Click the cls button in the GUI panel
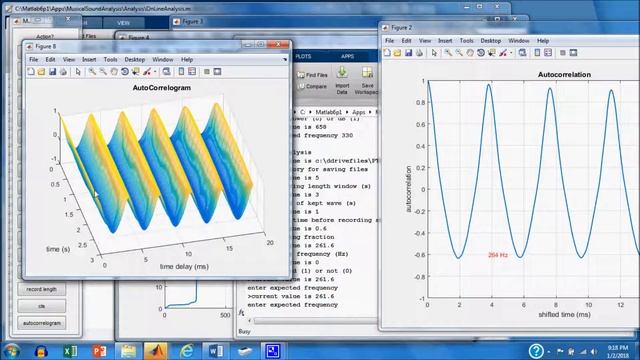640x360 pixels. pyautogui.click(x=42, y=306)
